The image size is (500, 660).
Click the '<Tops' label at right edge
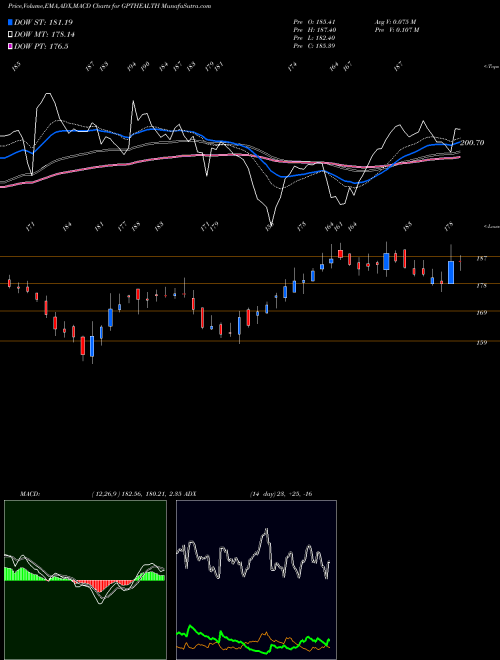tap(491, 67)
